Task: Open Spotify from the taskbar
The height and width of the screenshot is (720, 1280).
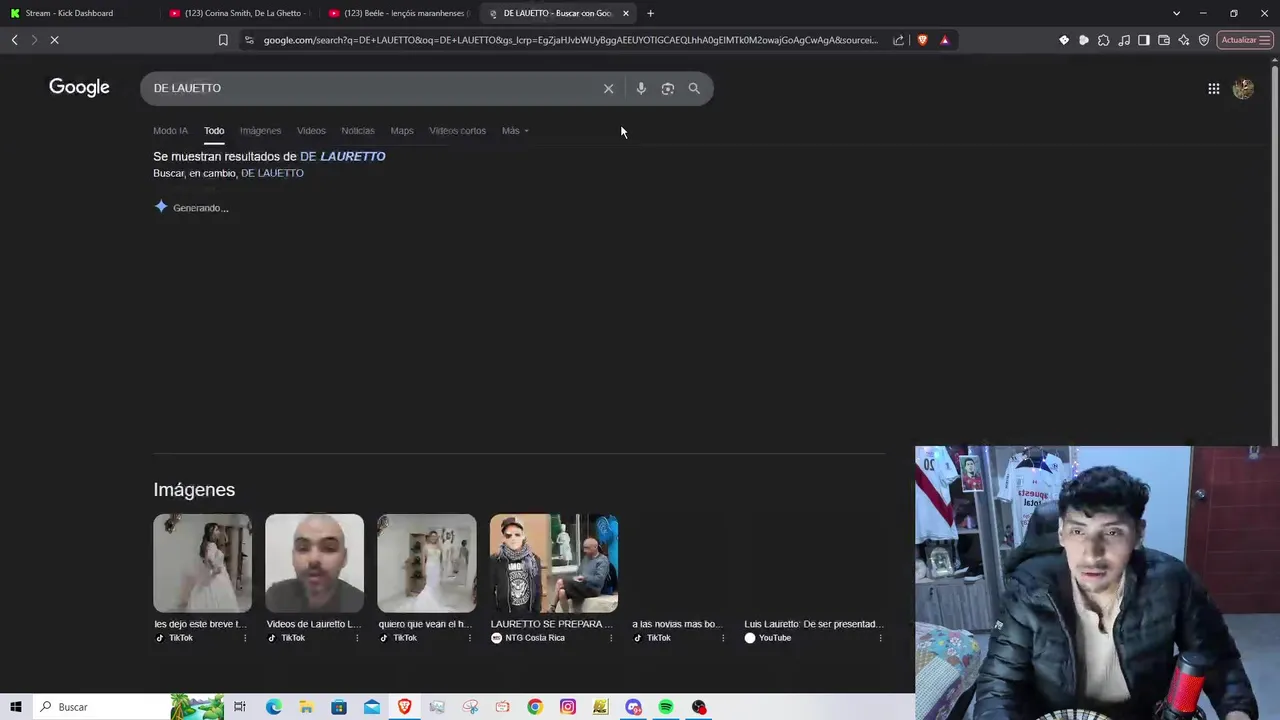Action: [666, 707]
